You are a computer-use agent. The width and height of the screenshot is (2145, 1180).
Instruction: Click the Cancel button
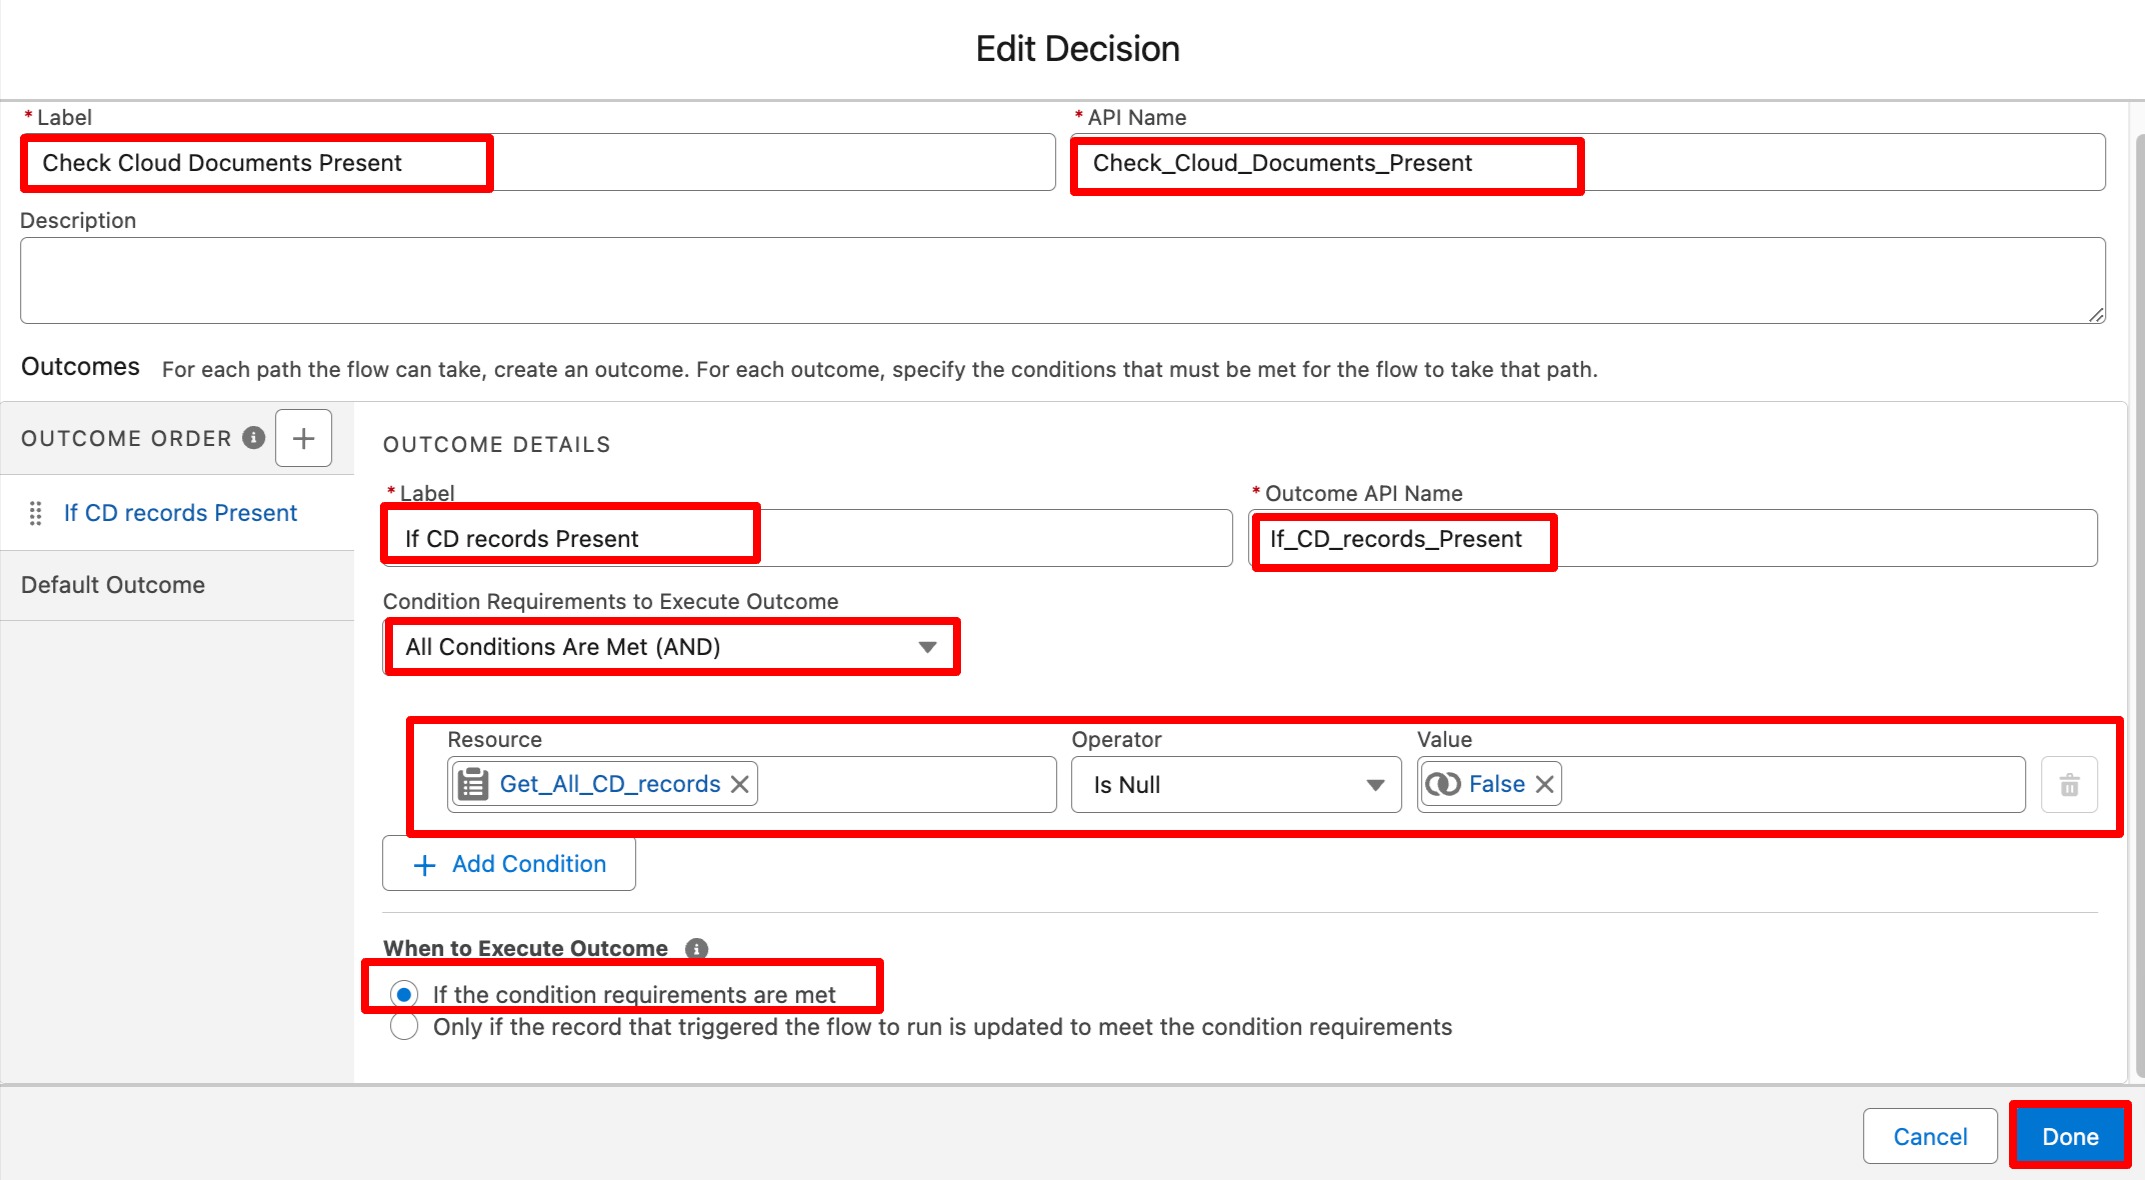click(1929, 1136)
